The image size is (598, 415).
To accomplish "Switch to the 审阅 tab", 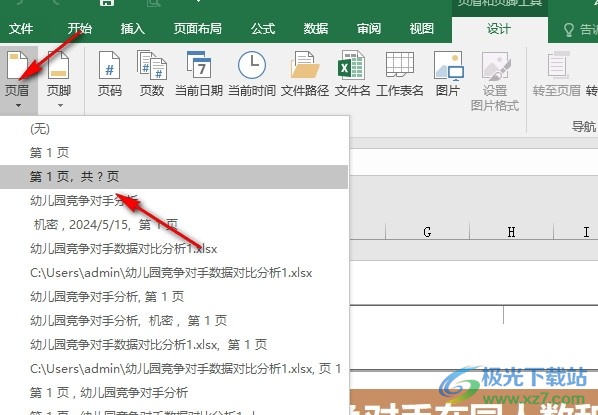I will tap(369, 29).
